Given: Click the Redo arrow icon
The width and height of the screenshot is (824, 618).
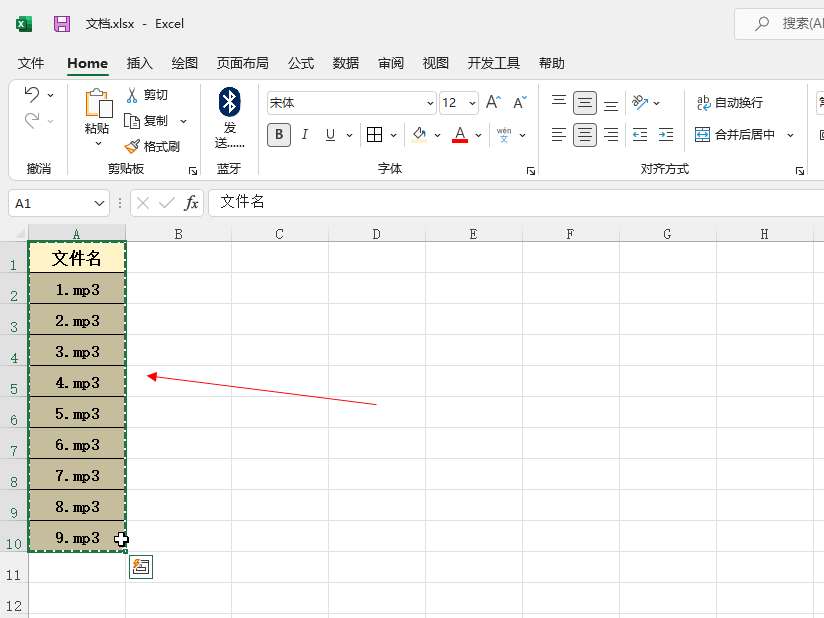Looking at the screenshot, I should pos(32,121).
